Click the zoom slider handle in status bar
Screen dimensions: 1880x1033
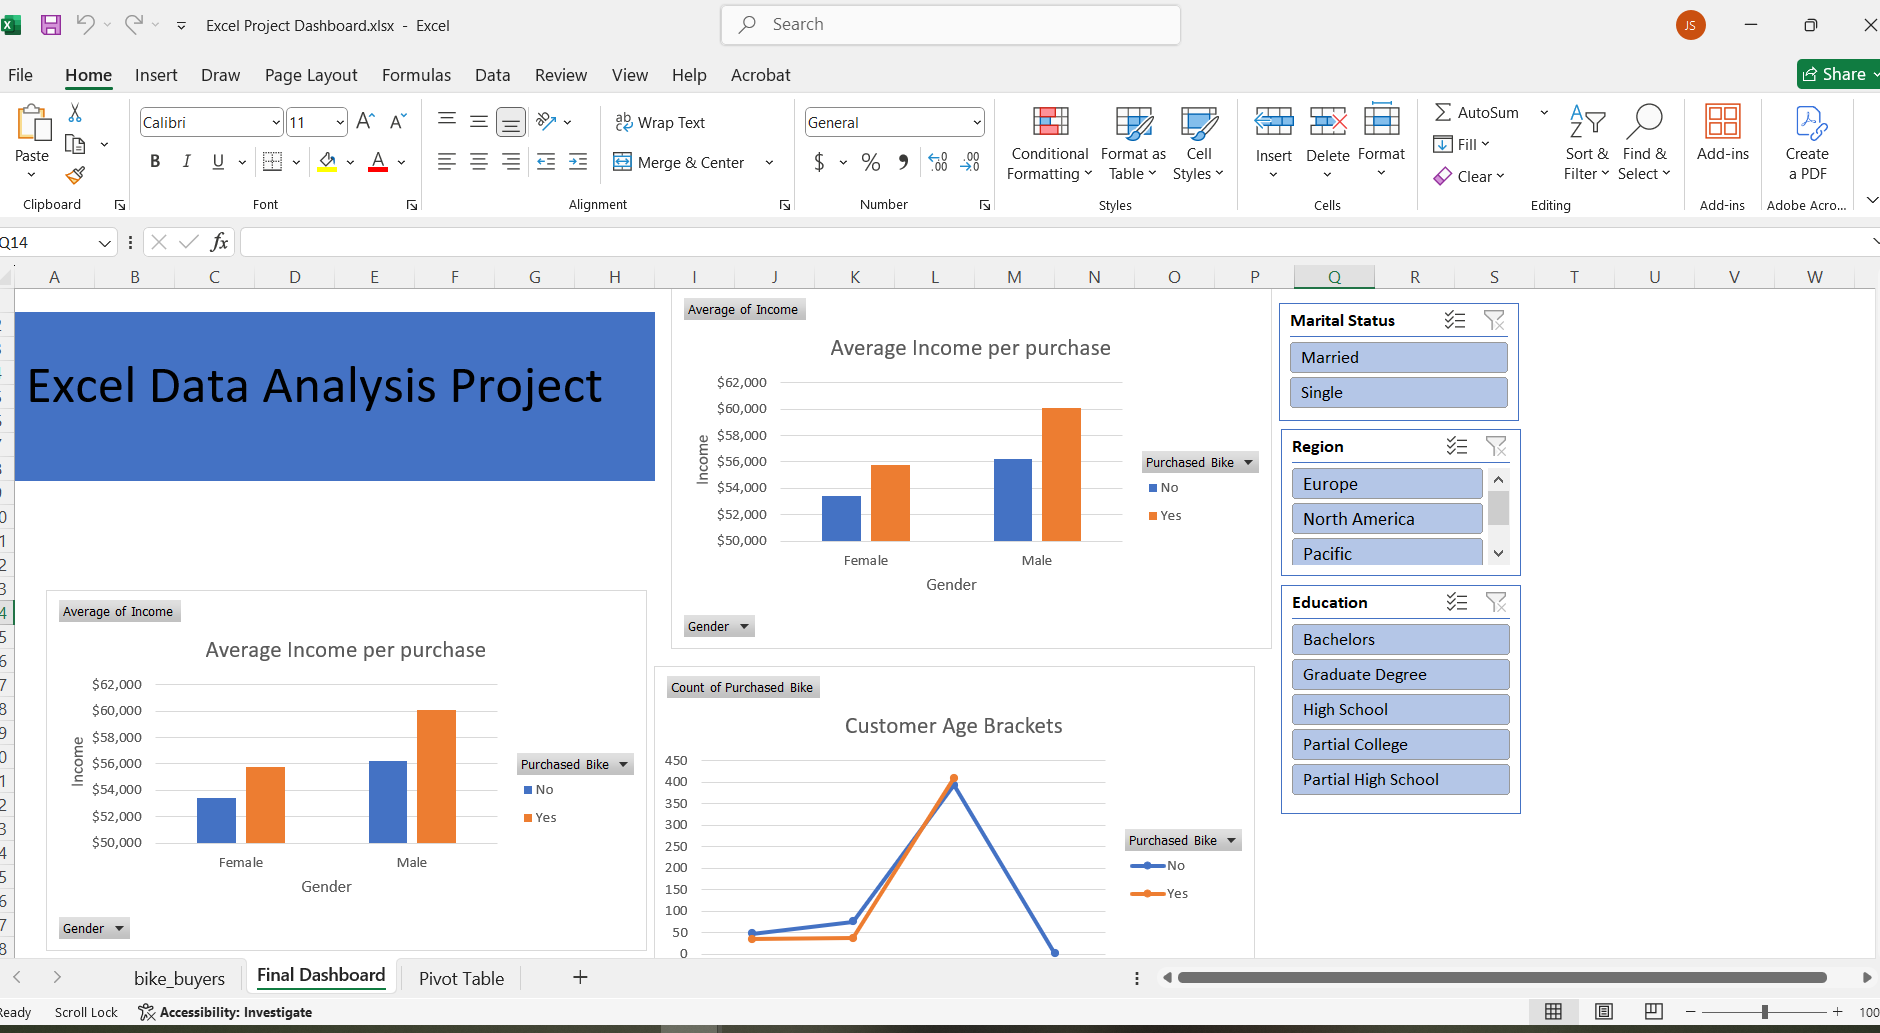1764,1012
